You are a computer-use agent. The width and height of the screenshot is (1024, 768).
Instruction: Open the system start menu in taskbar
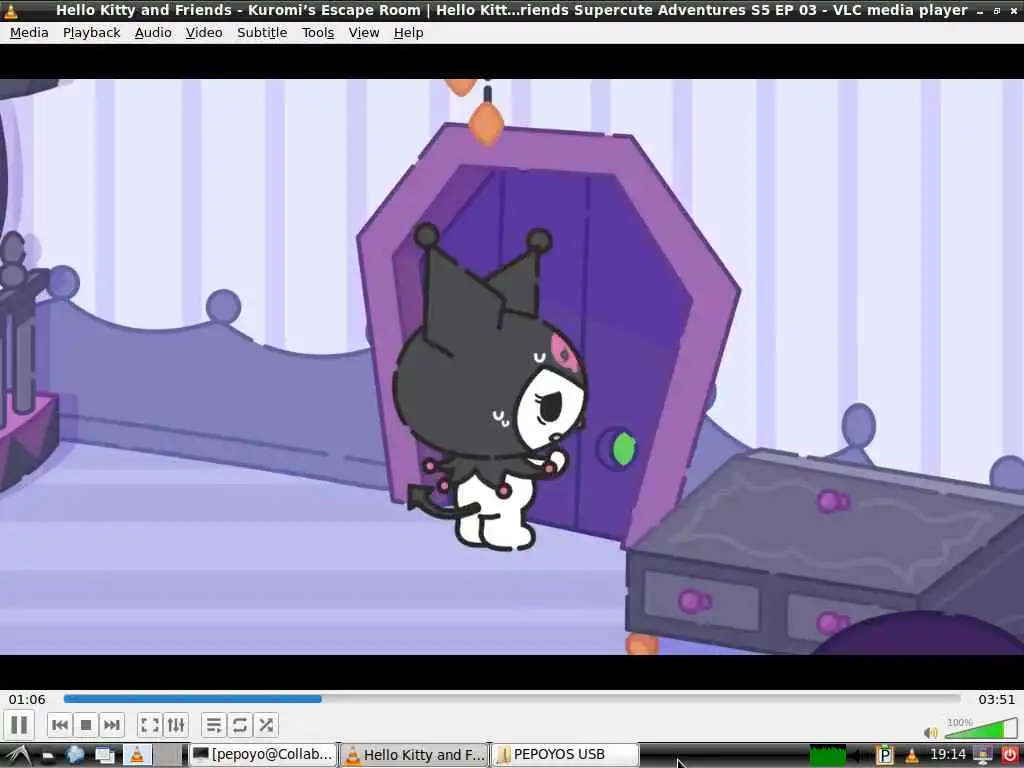(18, 755)
